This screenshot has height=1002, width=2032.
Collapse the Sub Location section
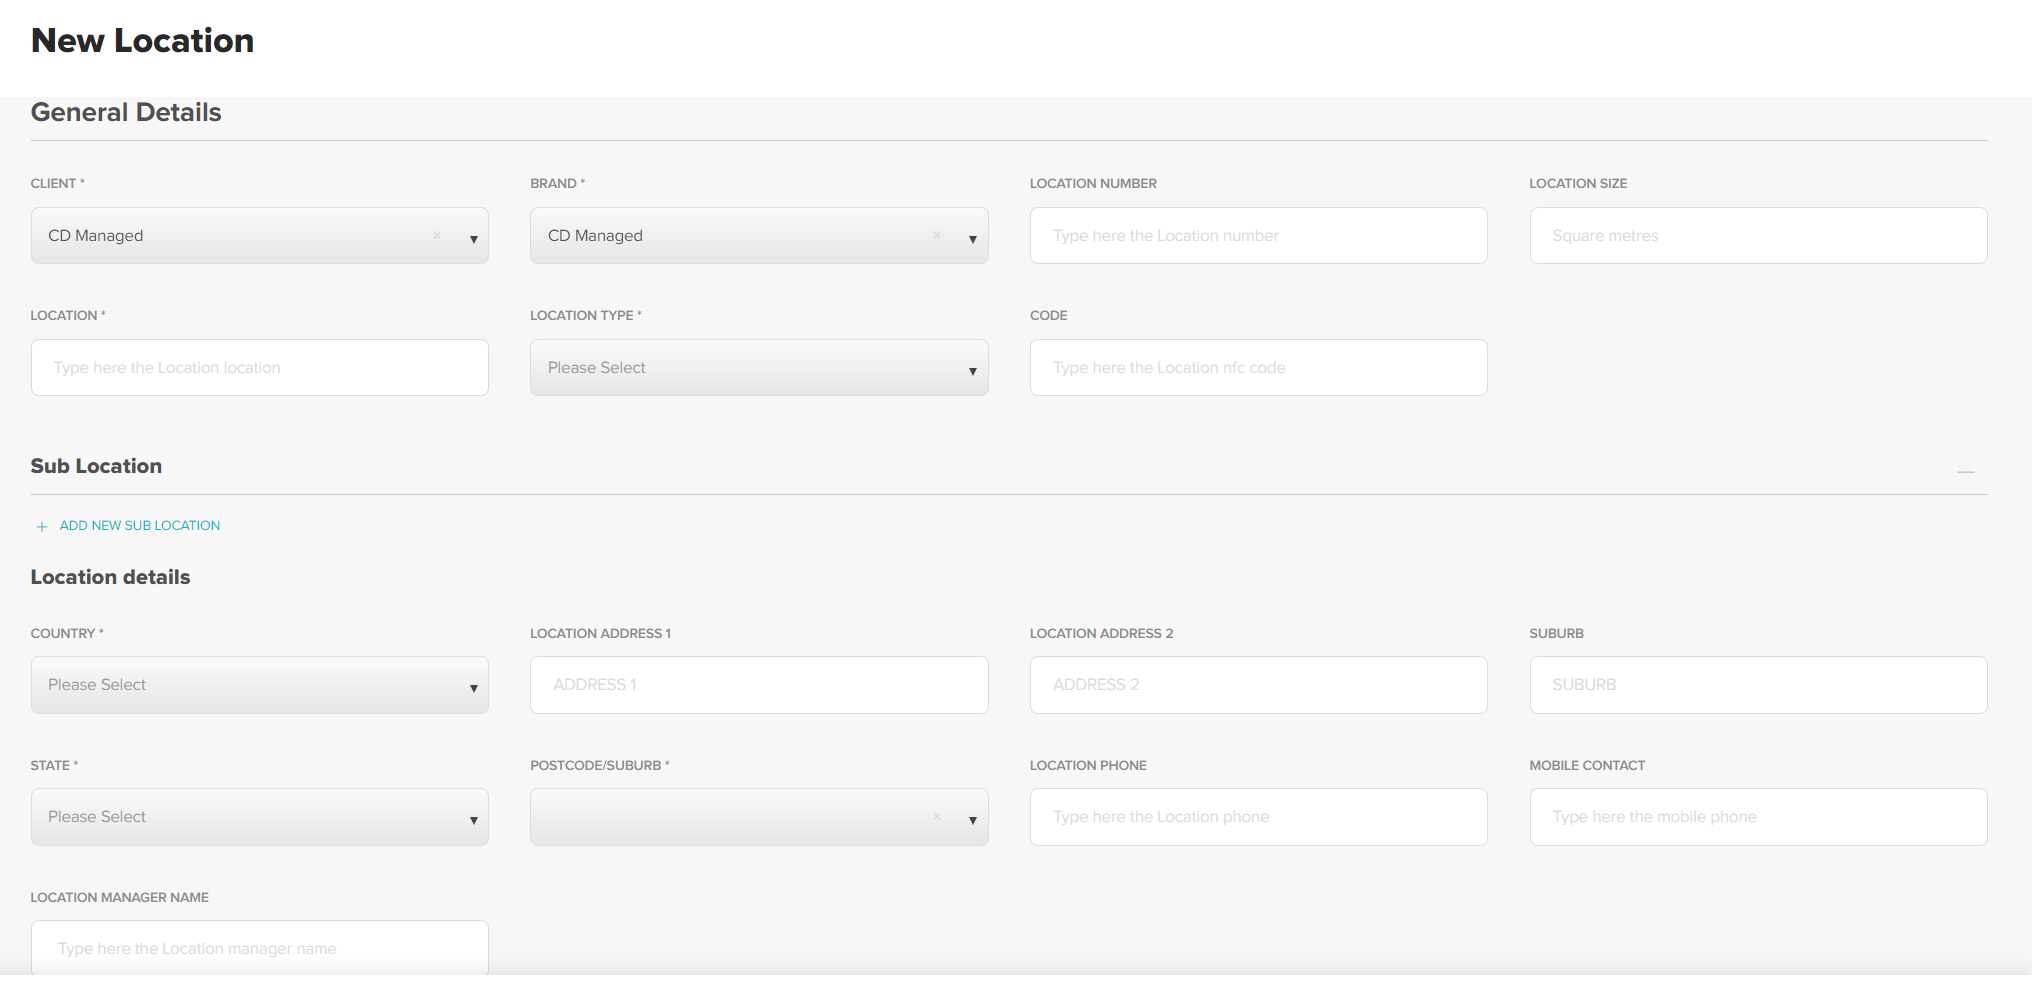pyautogui.click(x=1965, y=471)
